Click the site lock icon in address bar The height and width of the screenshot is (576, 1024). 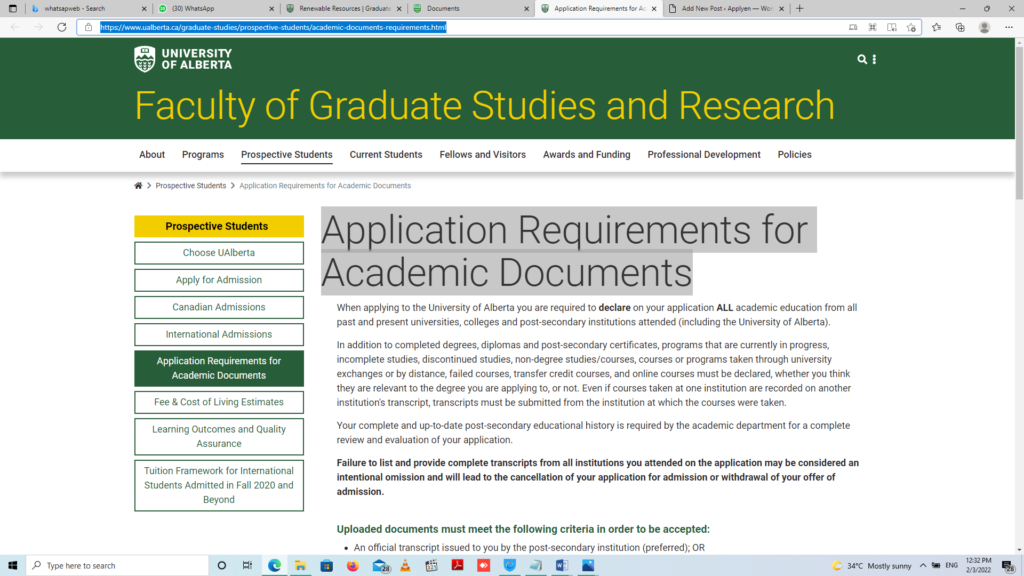88,27
